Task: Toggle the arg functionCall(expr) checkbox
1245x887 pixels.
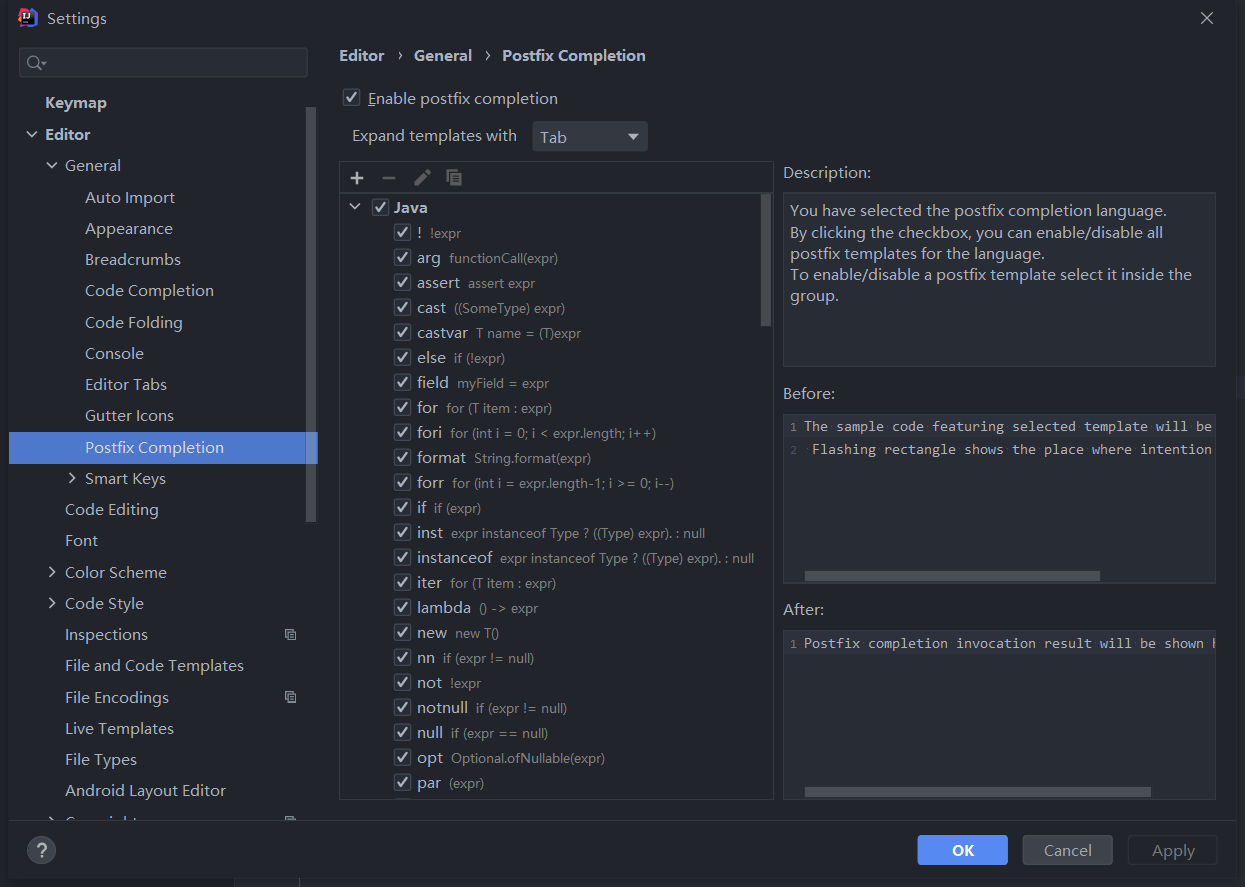Action: [402, 258]
